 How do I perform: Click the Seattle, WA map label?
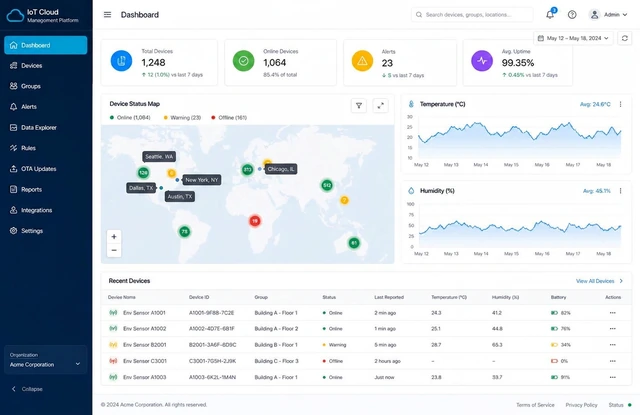[159, 157]
